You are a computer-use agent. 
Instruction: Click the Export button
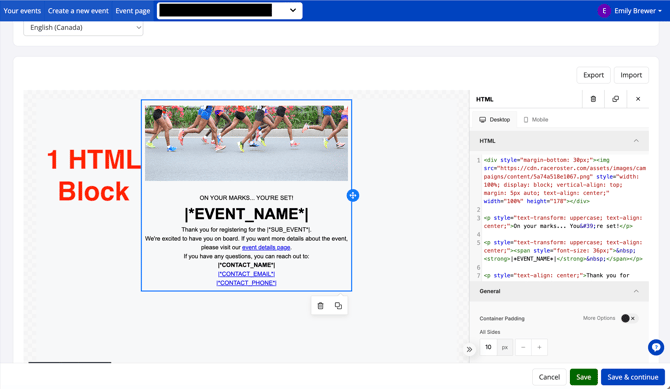tap(594, 75)
